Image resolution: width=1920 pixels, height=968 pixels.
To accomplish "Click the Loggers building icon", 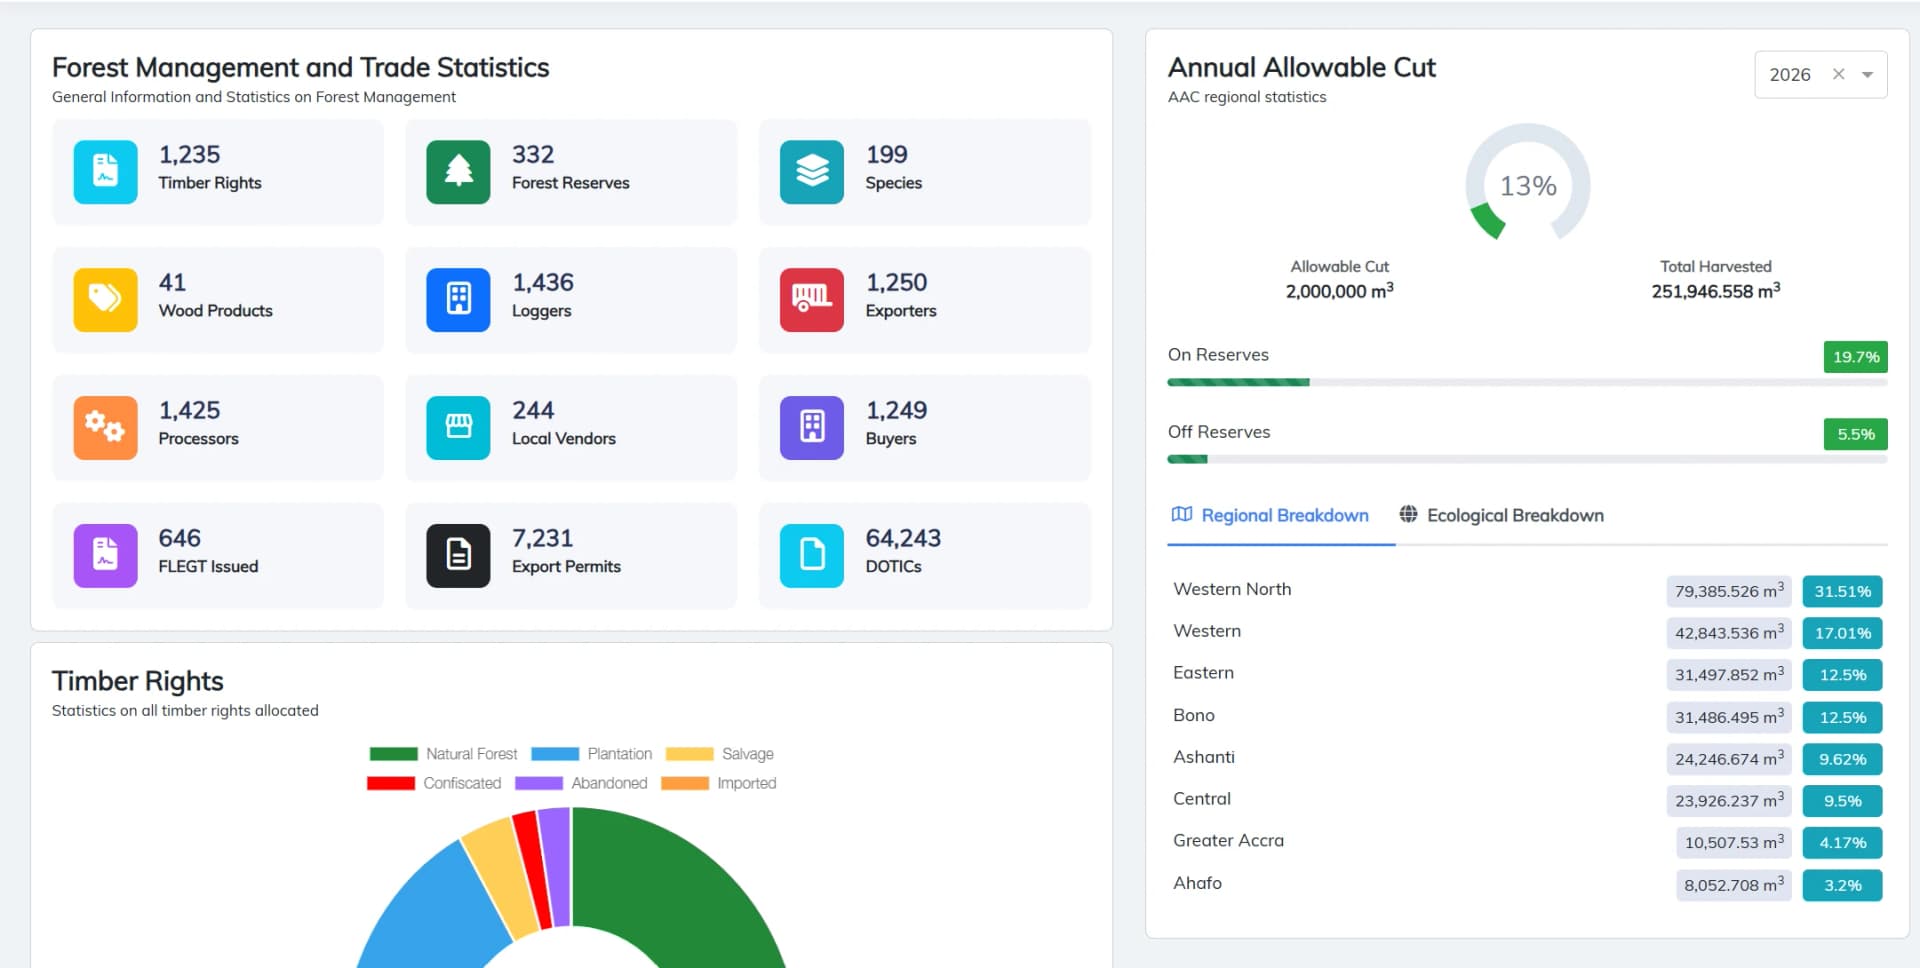I will click(x=458, y=300).
